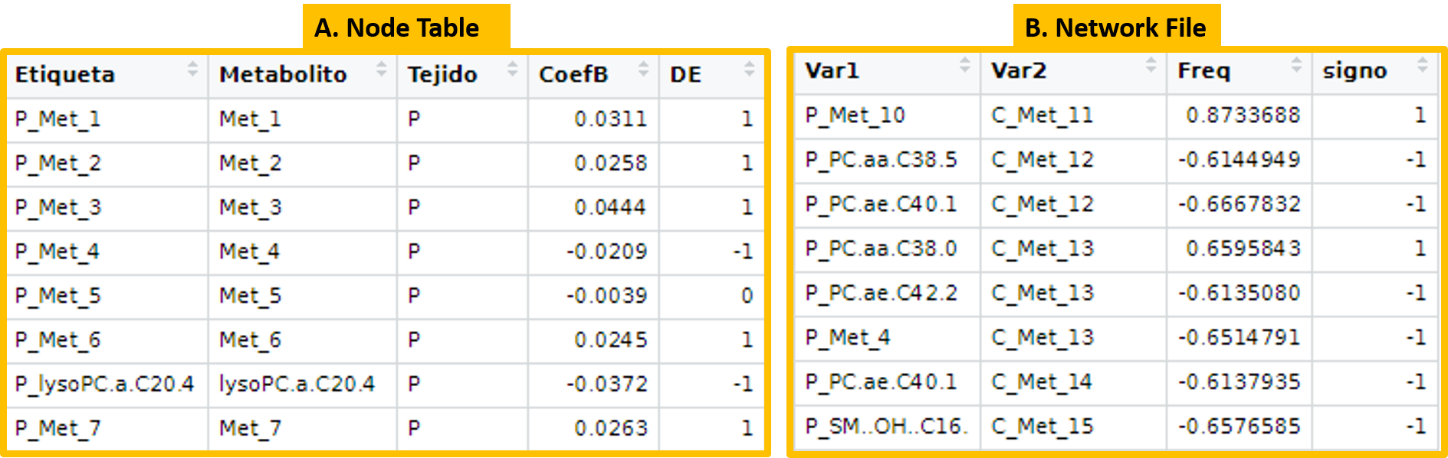Click the lysoPC.a.C20.4 Metabolito cell
Image resolution: width=1448 pixels, height=458 pixels.
tap(303, 384)
